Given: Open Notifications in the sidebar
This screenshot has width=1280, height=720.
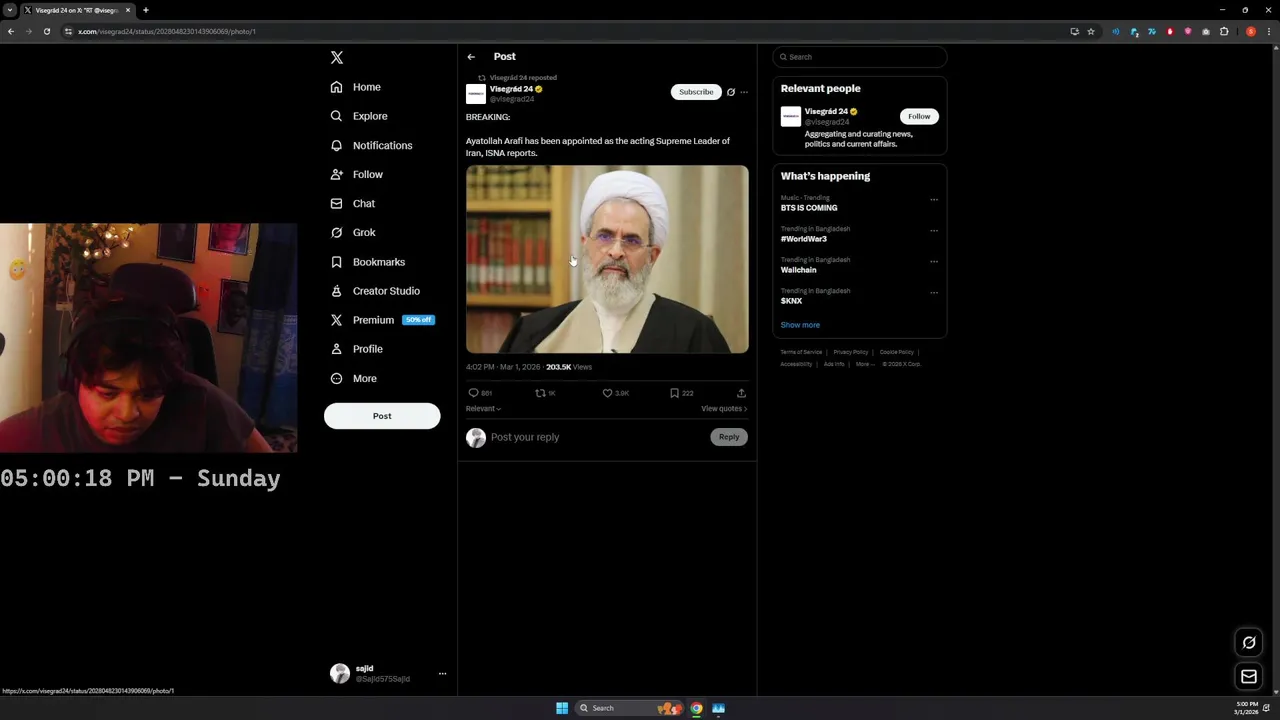Looking at the screenshot, I should [x=371, y=145].
